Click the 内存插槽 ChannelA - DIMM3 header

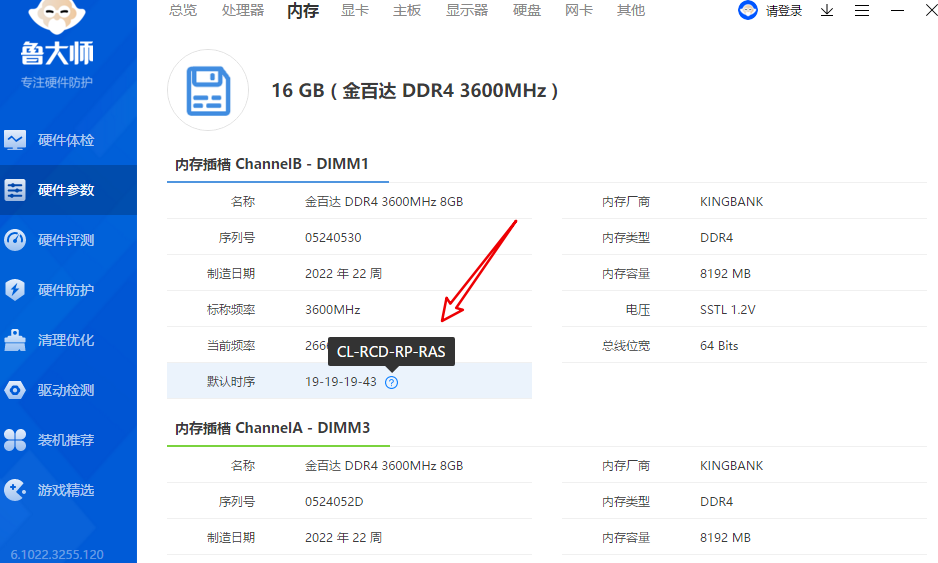(x=272, y=428)
